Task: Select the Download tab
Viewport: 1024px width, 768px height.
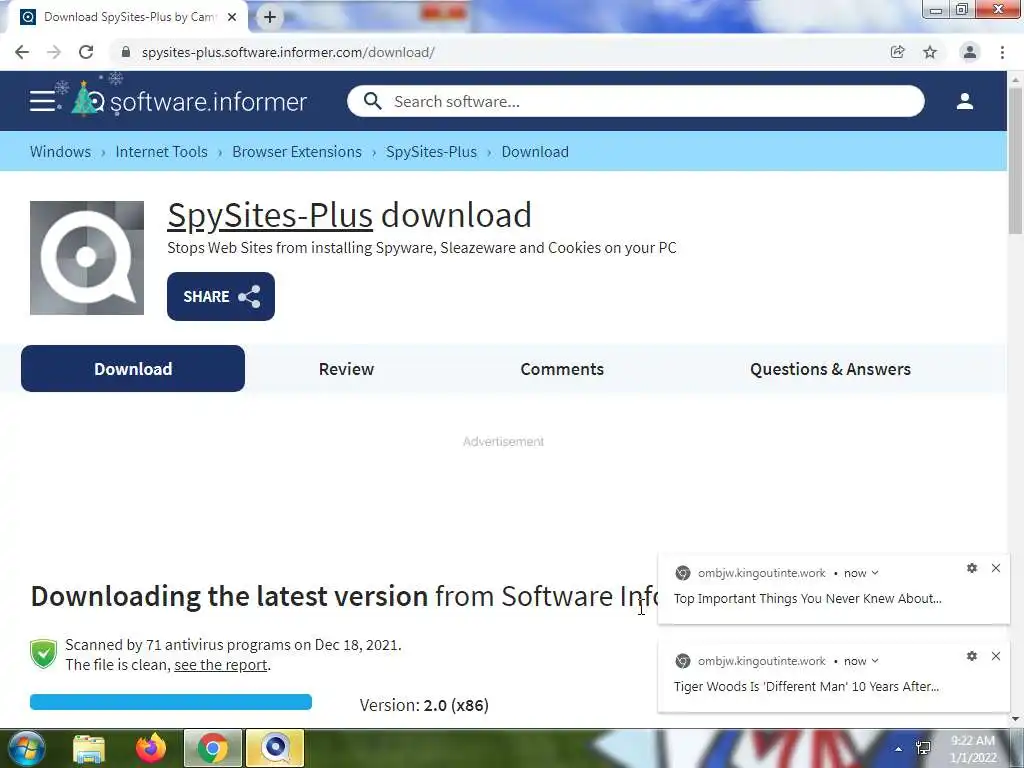Action: (x=133, y=369)
